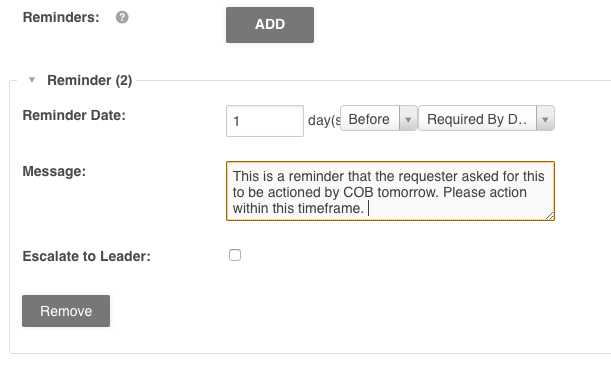Place cursor on word COB in message

358,192
